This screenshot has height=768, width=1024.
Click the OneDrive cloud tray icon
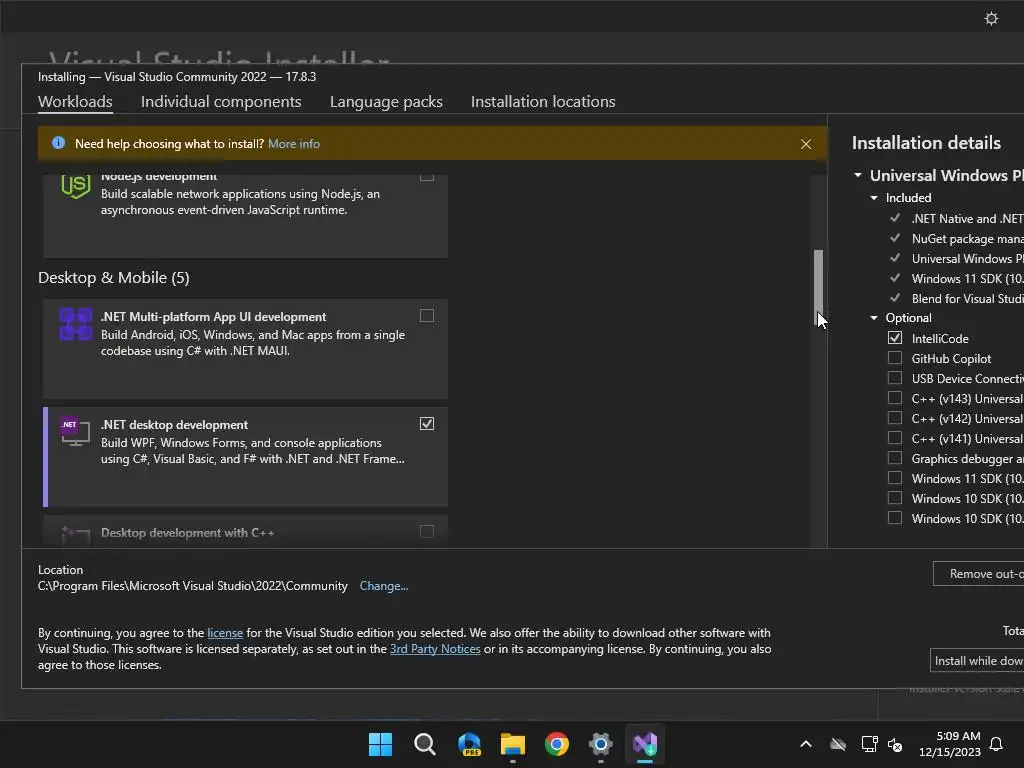tap(838, 744)
